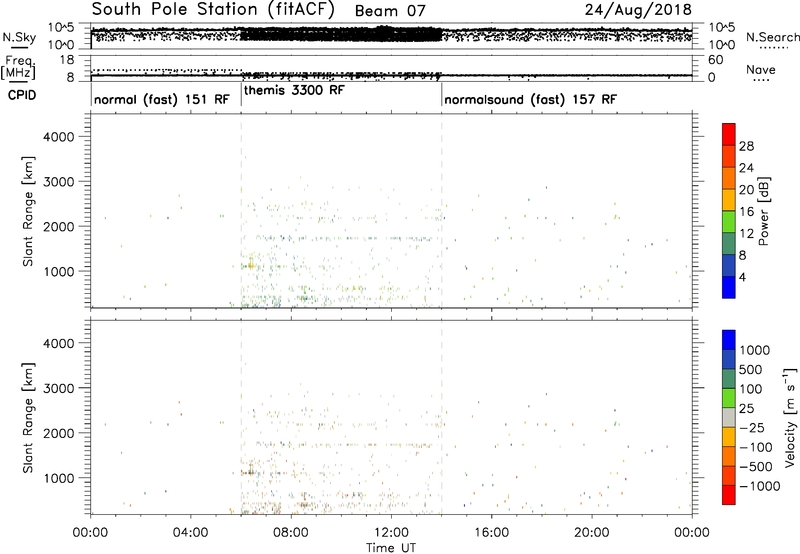Click 'Slant Range [km]' label of power panel
800x554 pixels.
tap(28, 211)
